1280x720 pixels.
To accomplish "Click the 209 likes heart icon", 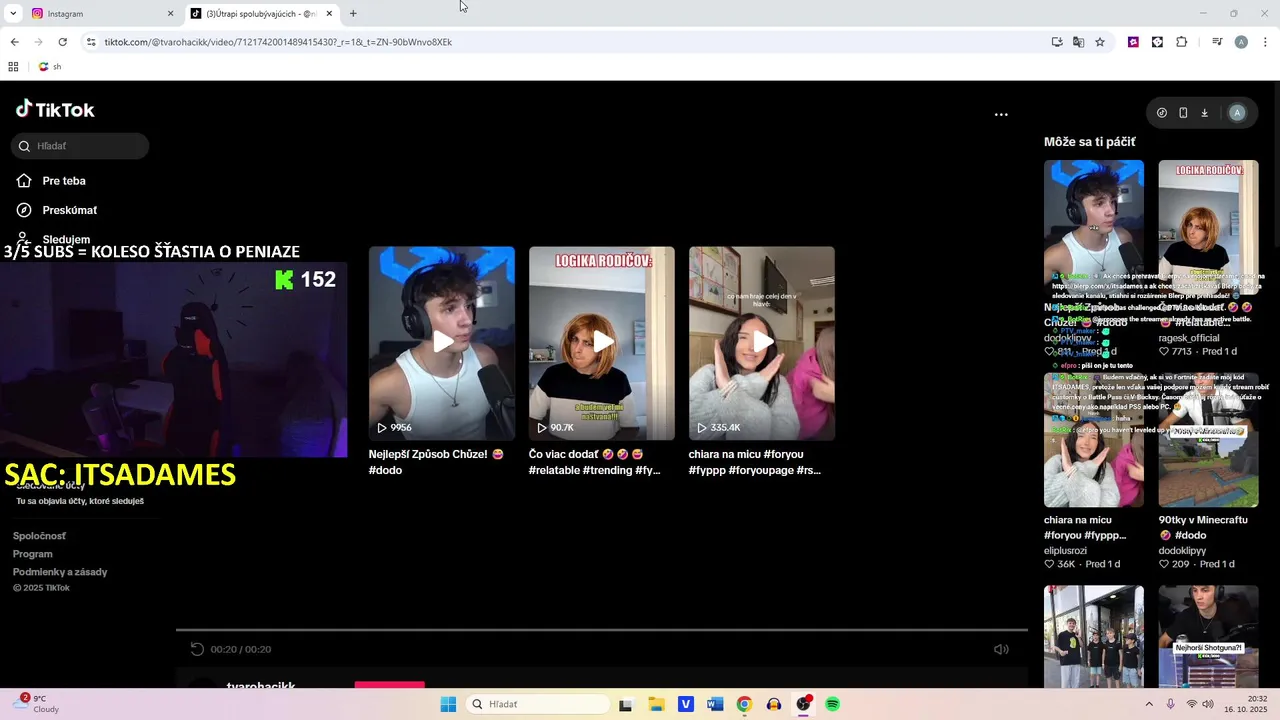I will click(x=1164, y=564).
